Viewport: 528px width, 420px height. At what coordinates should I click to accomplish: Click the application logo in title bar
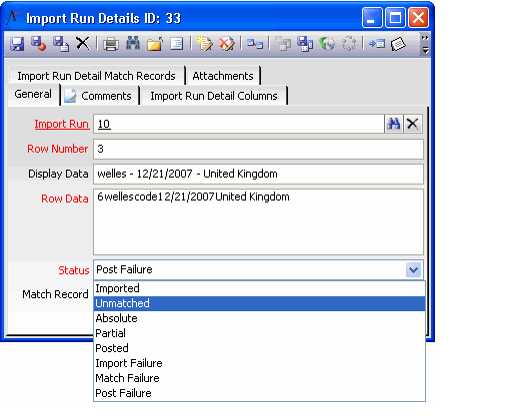(x=13, y=18)
